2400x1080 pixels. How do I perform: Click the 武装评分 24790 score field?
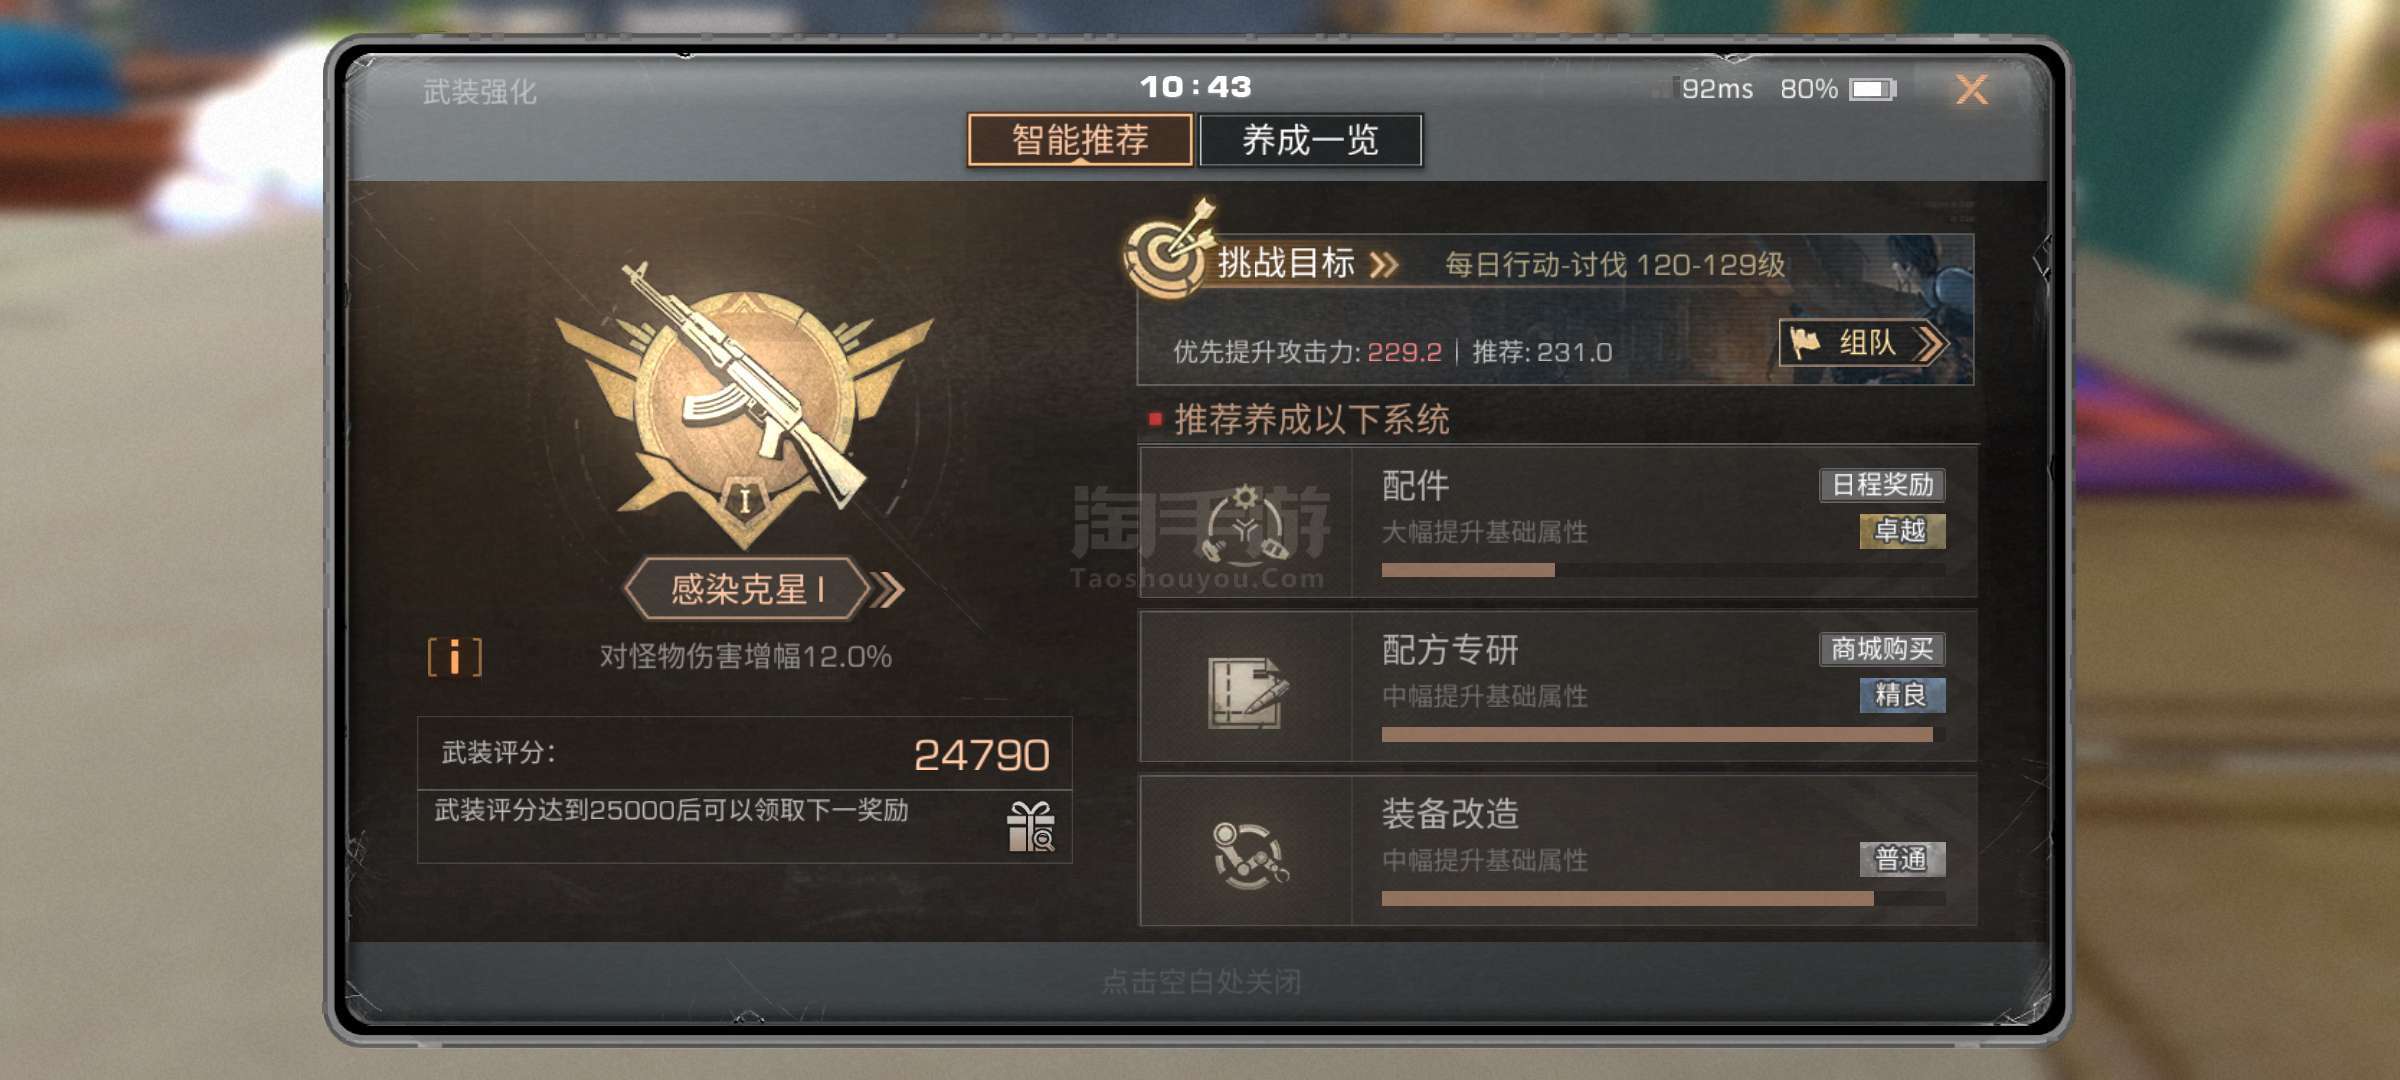[x=745, y=753]
